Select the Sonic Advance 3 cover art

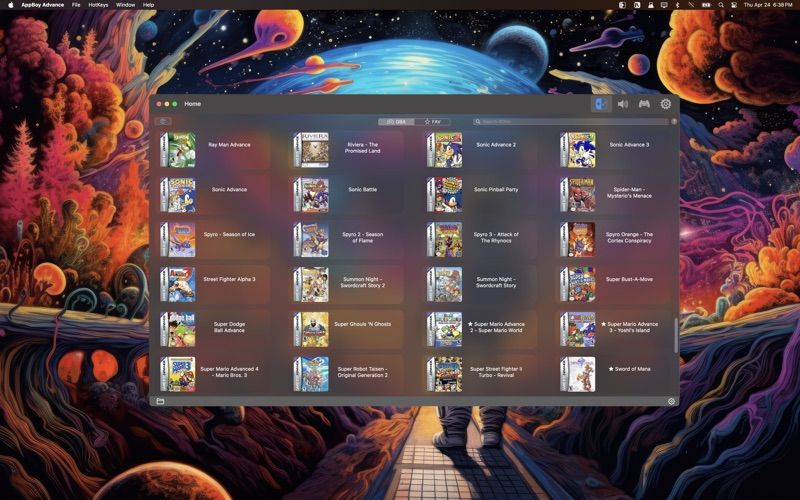pos(578,150)
